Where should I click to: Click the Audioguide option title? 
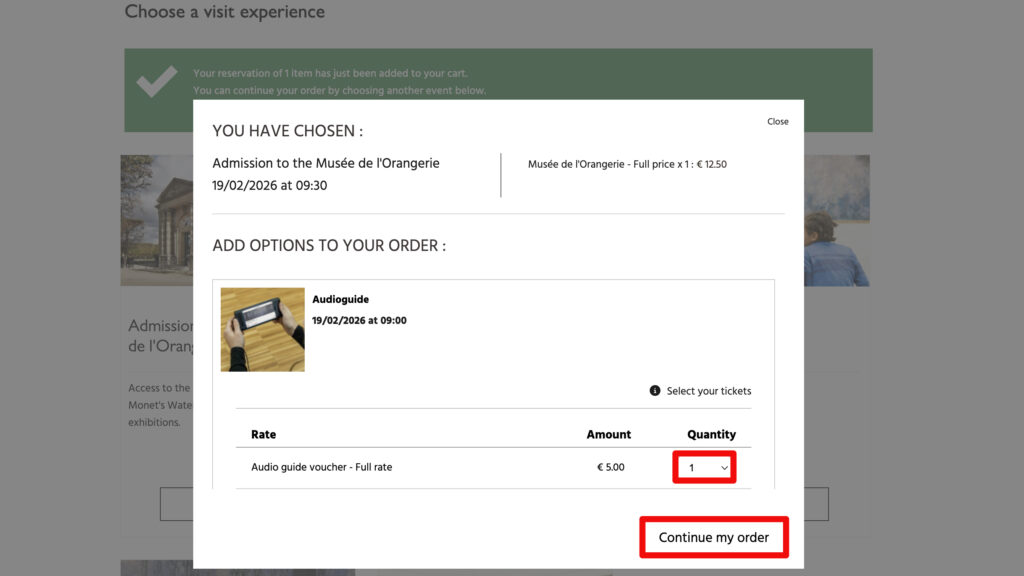tap(340, 299)
